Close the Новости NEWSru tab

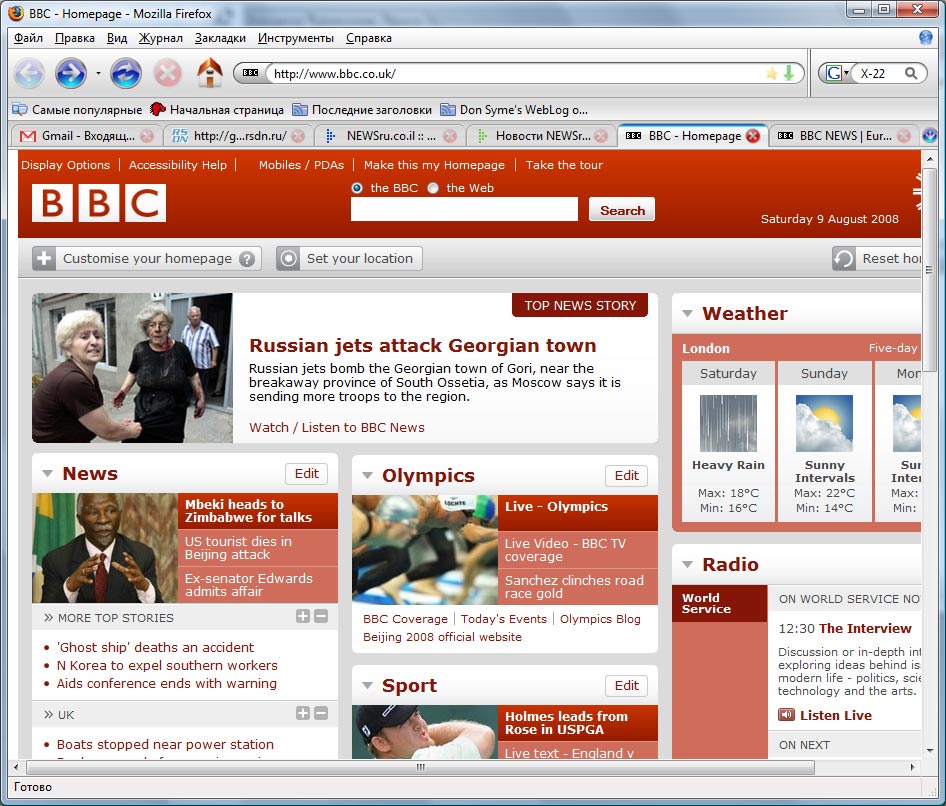pos(601,136)
